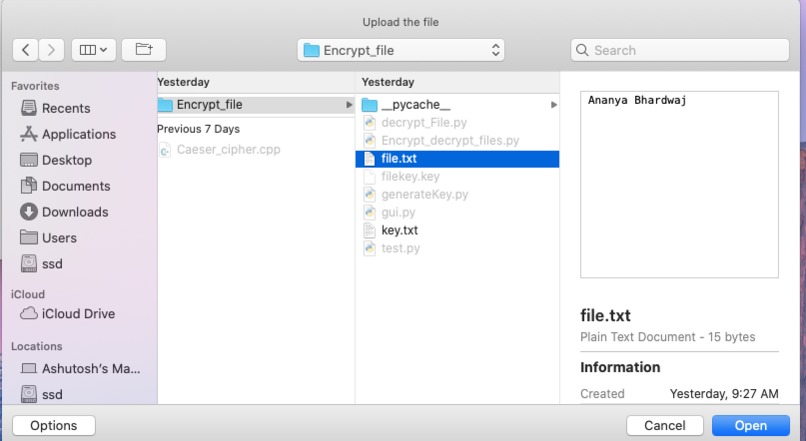Click the Documents sidebar icon
806x441 pixels.
29,185
